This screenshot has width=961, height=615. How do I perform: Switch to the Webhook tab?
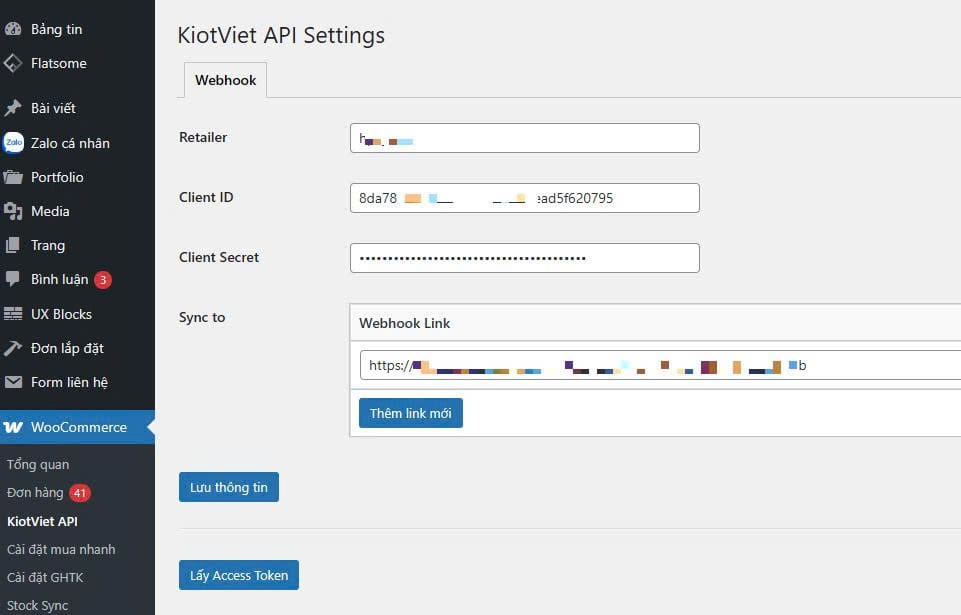(x=225, y=80)
